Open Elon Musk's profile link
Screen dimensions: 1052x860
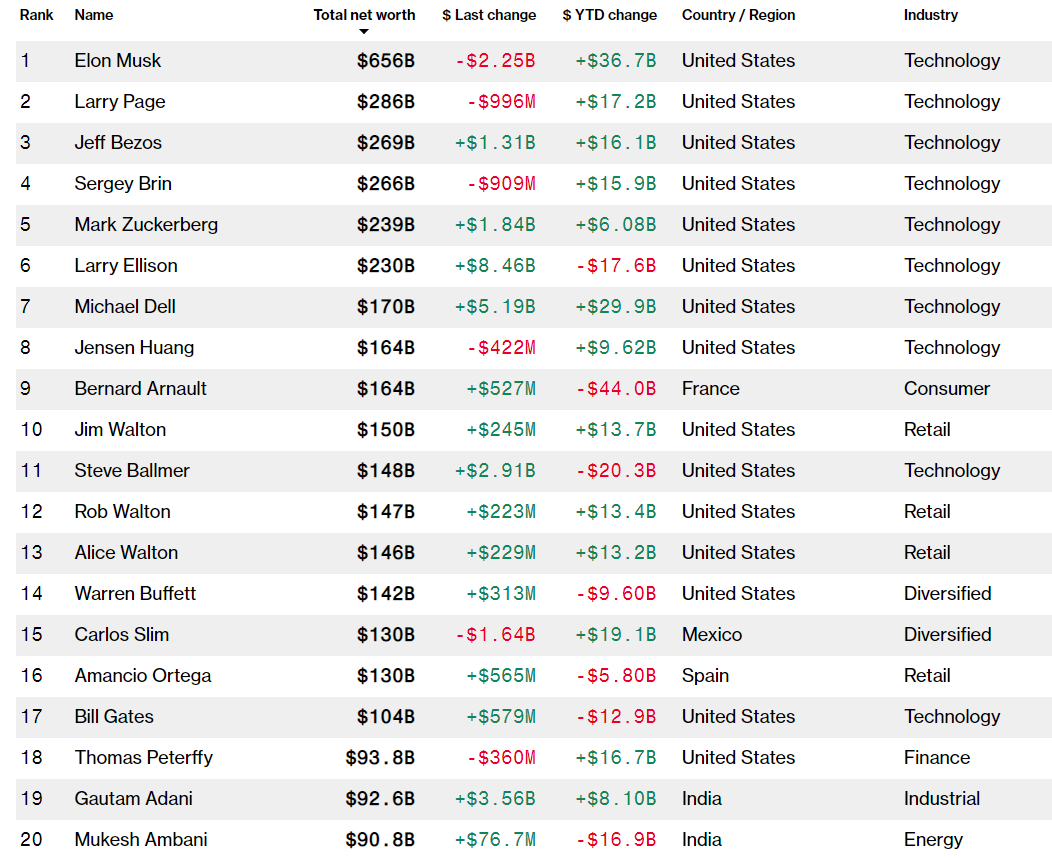click(117, 61)
